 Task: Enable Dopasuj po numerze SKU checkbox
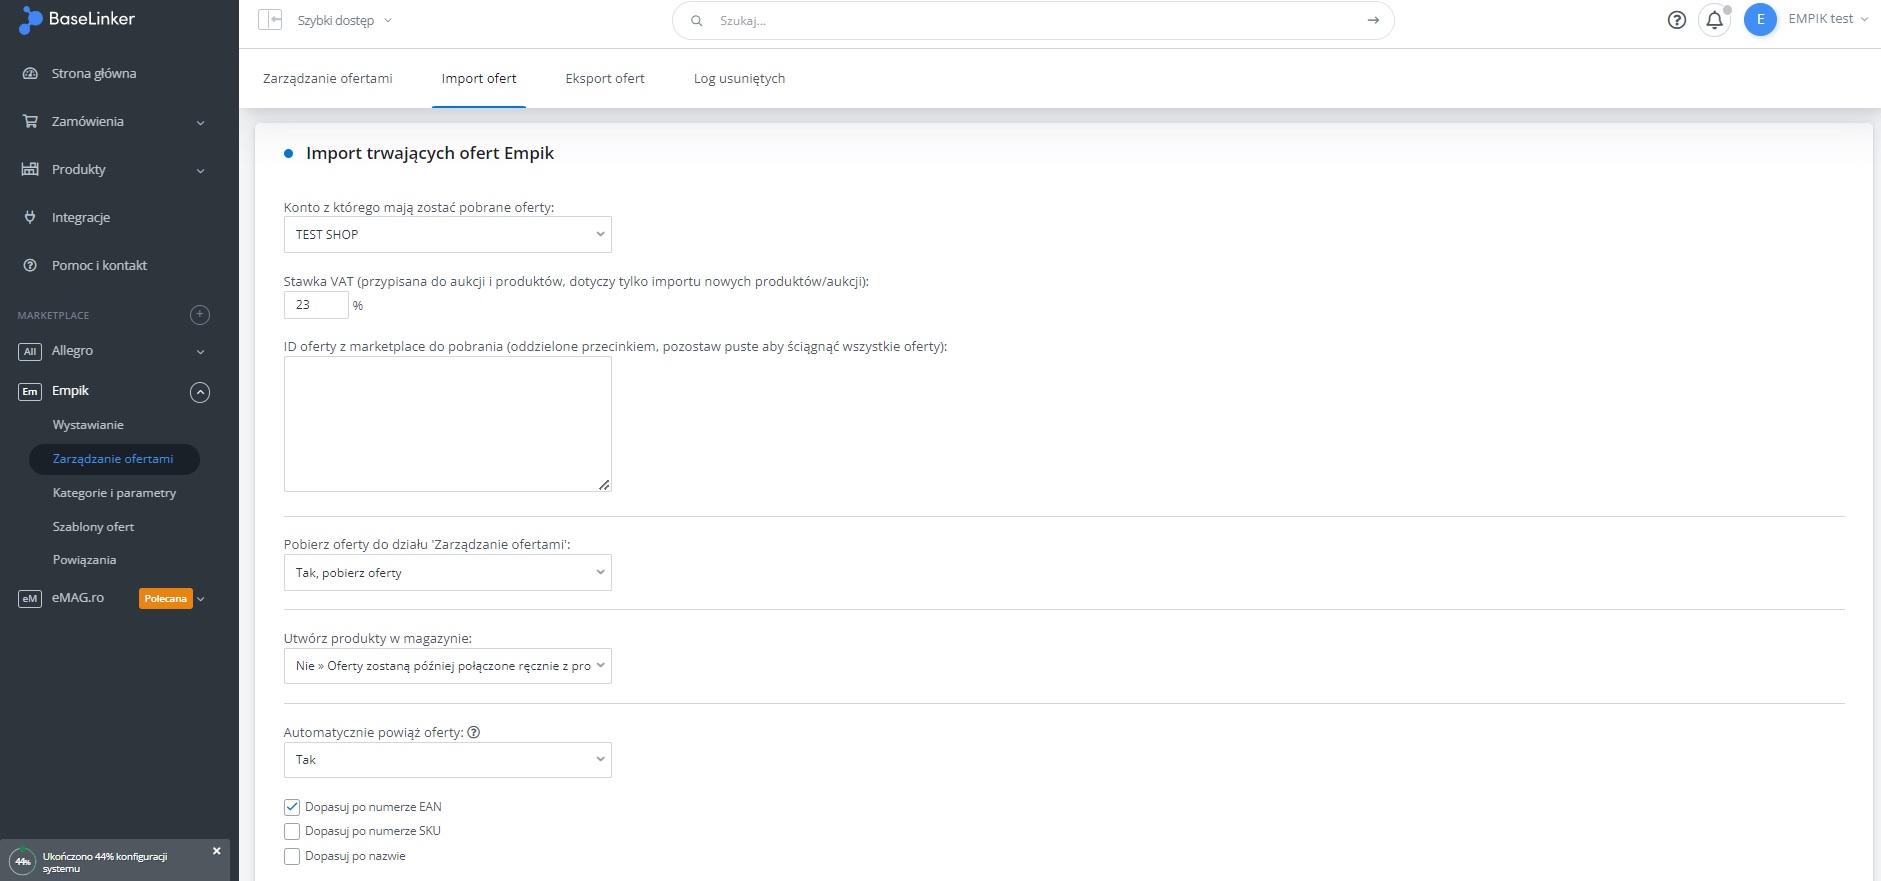pyautogui.click(x=292, y=831)
